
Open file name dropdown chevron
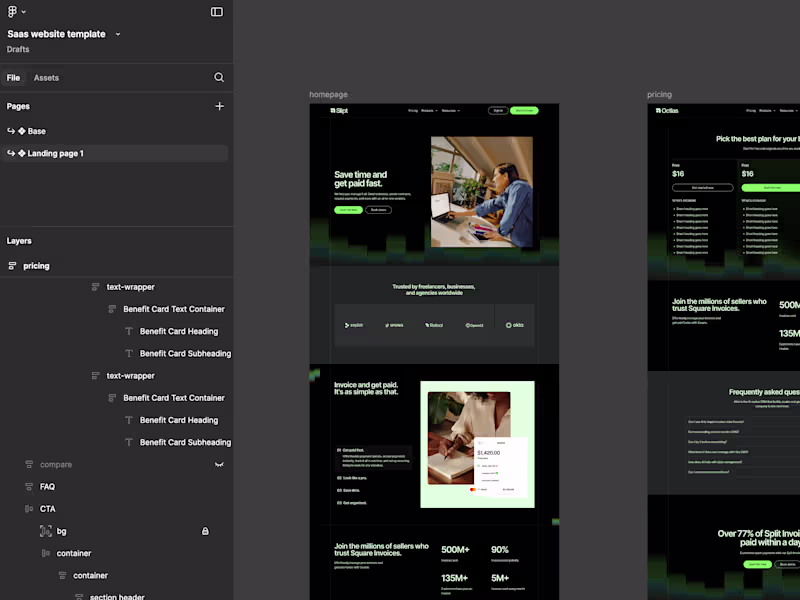118,34
